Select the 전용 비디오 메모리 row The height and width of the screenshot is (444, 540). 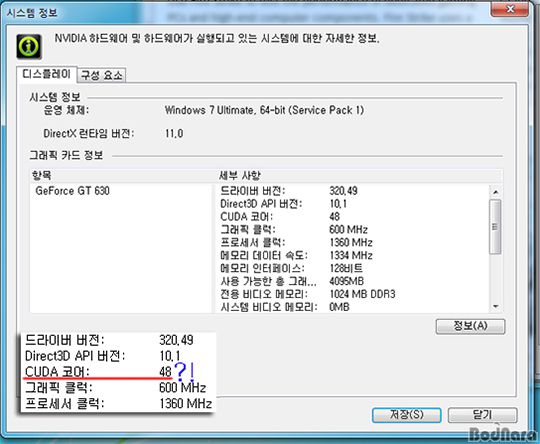point(354,294)
